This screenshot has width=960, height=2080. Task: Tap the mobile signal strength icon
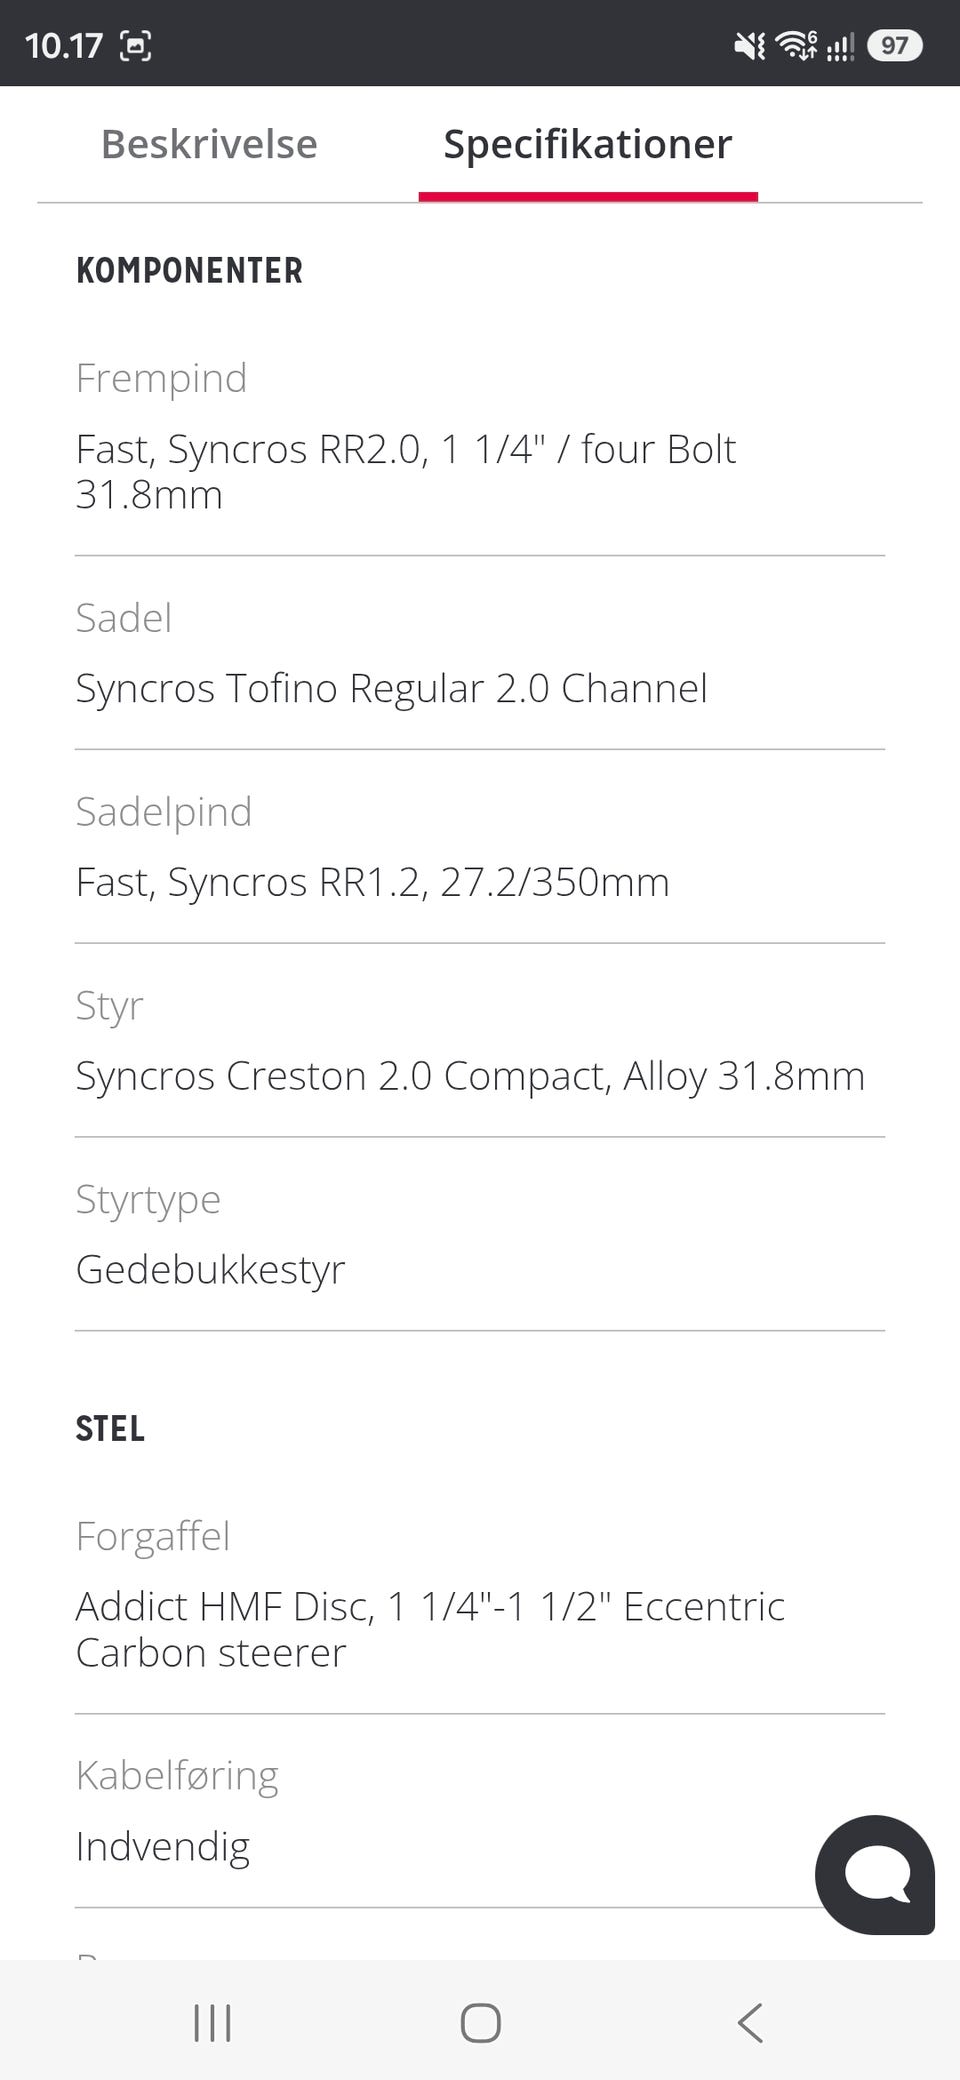(840, 46)
